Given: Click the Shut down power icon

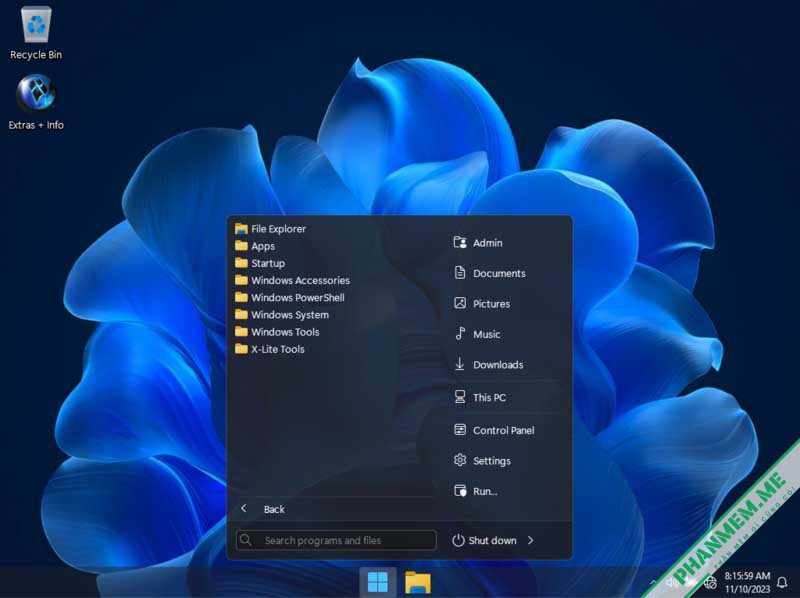Looking at the screenshot, I should click(458, 540).
